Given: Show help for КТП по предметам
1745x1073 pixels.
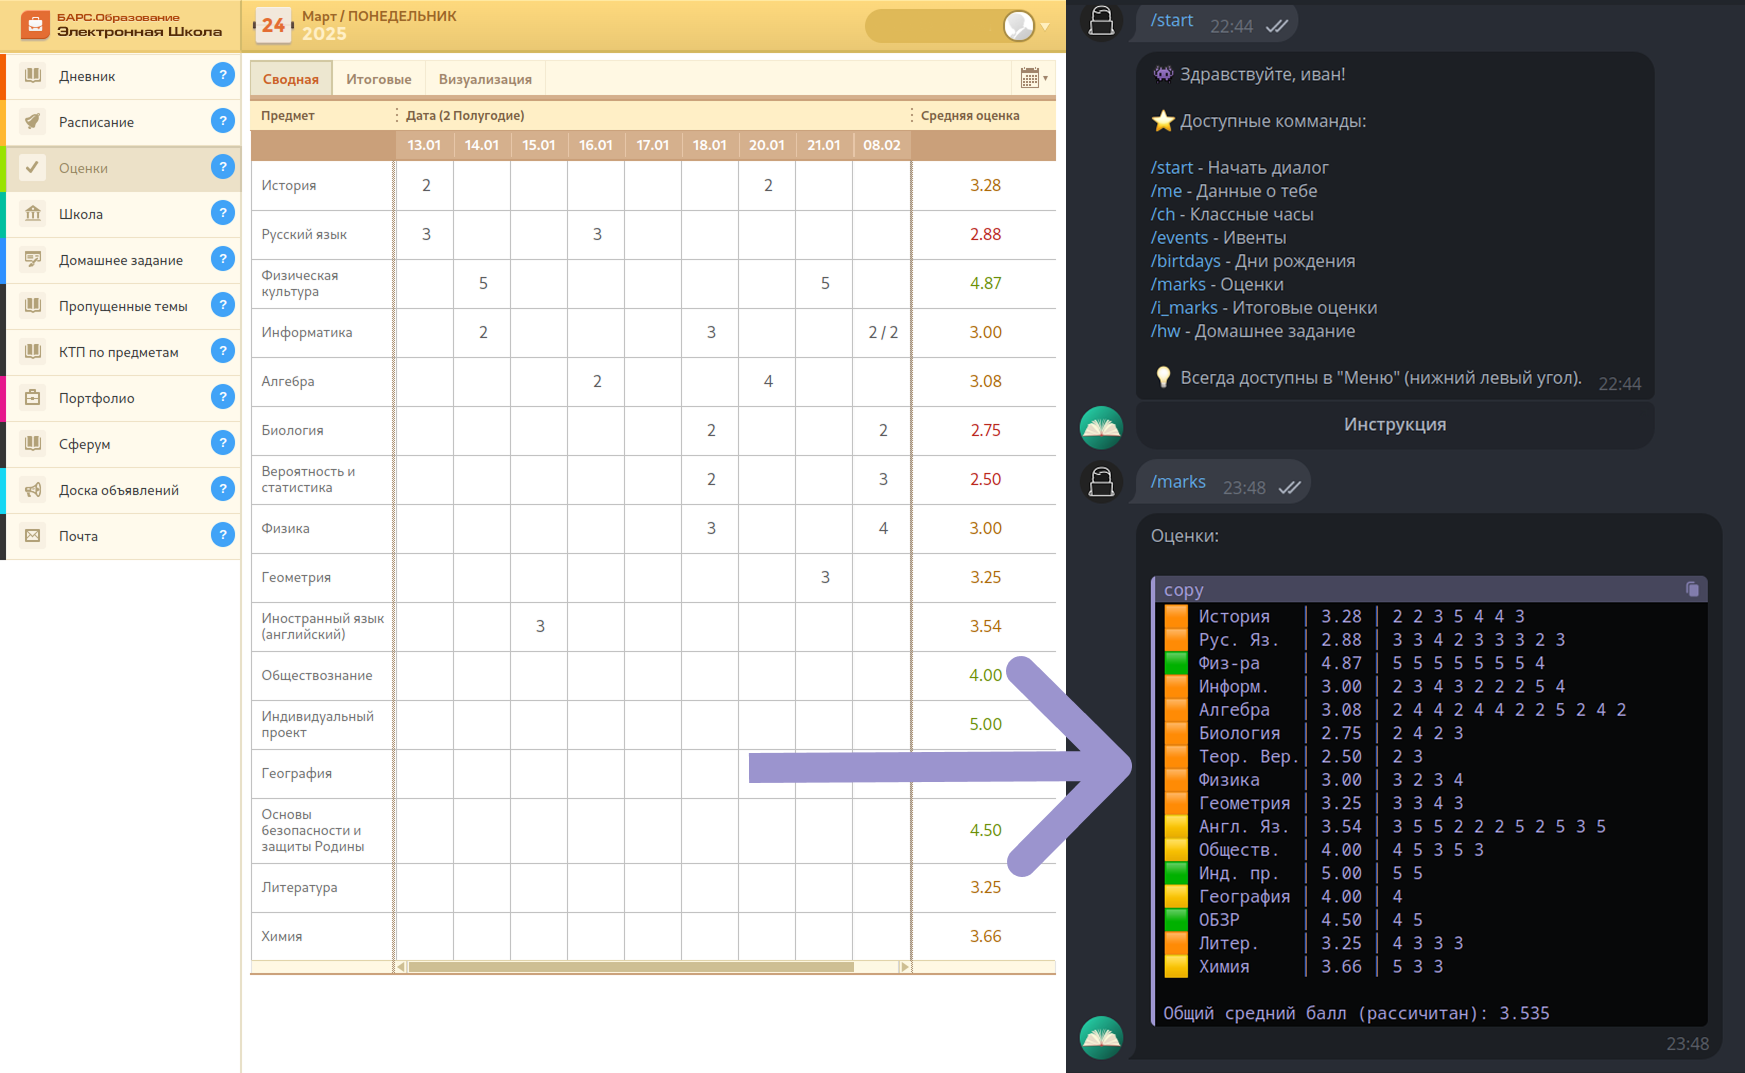Looking at the screenshot, I should (x=223, y=351).
